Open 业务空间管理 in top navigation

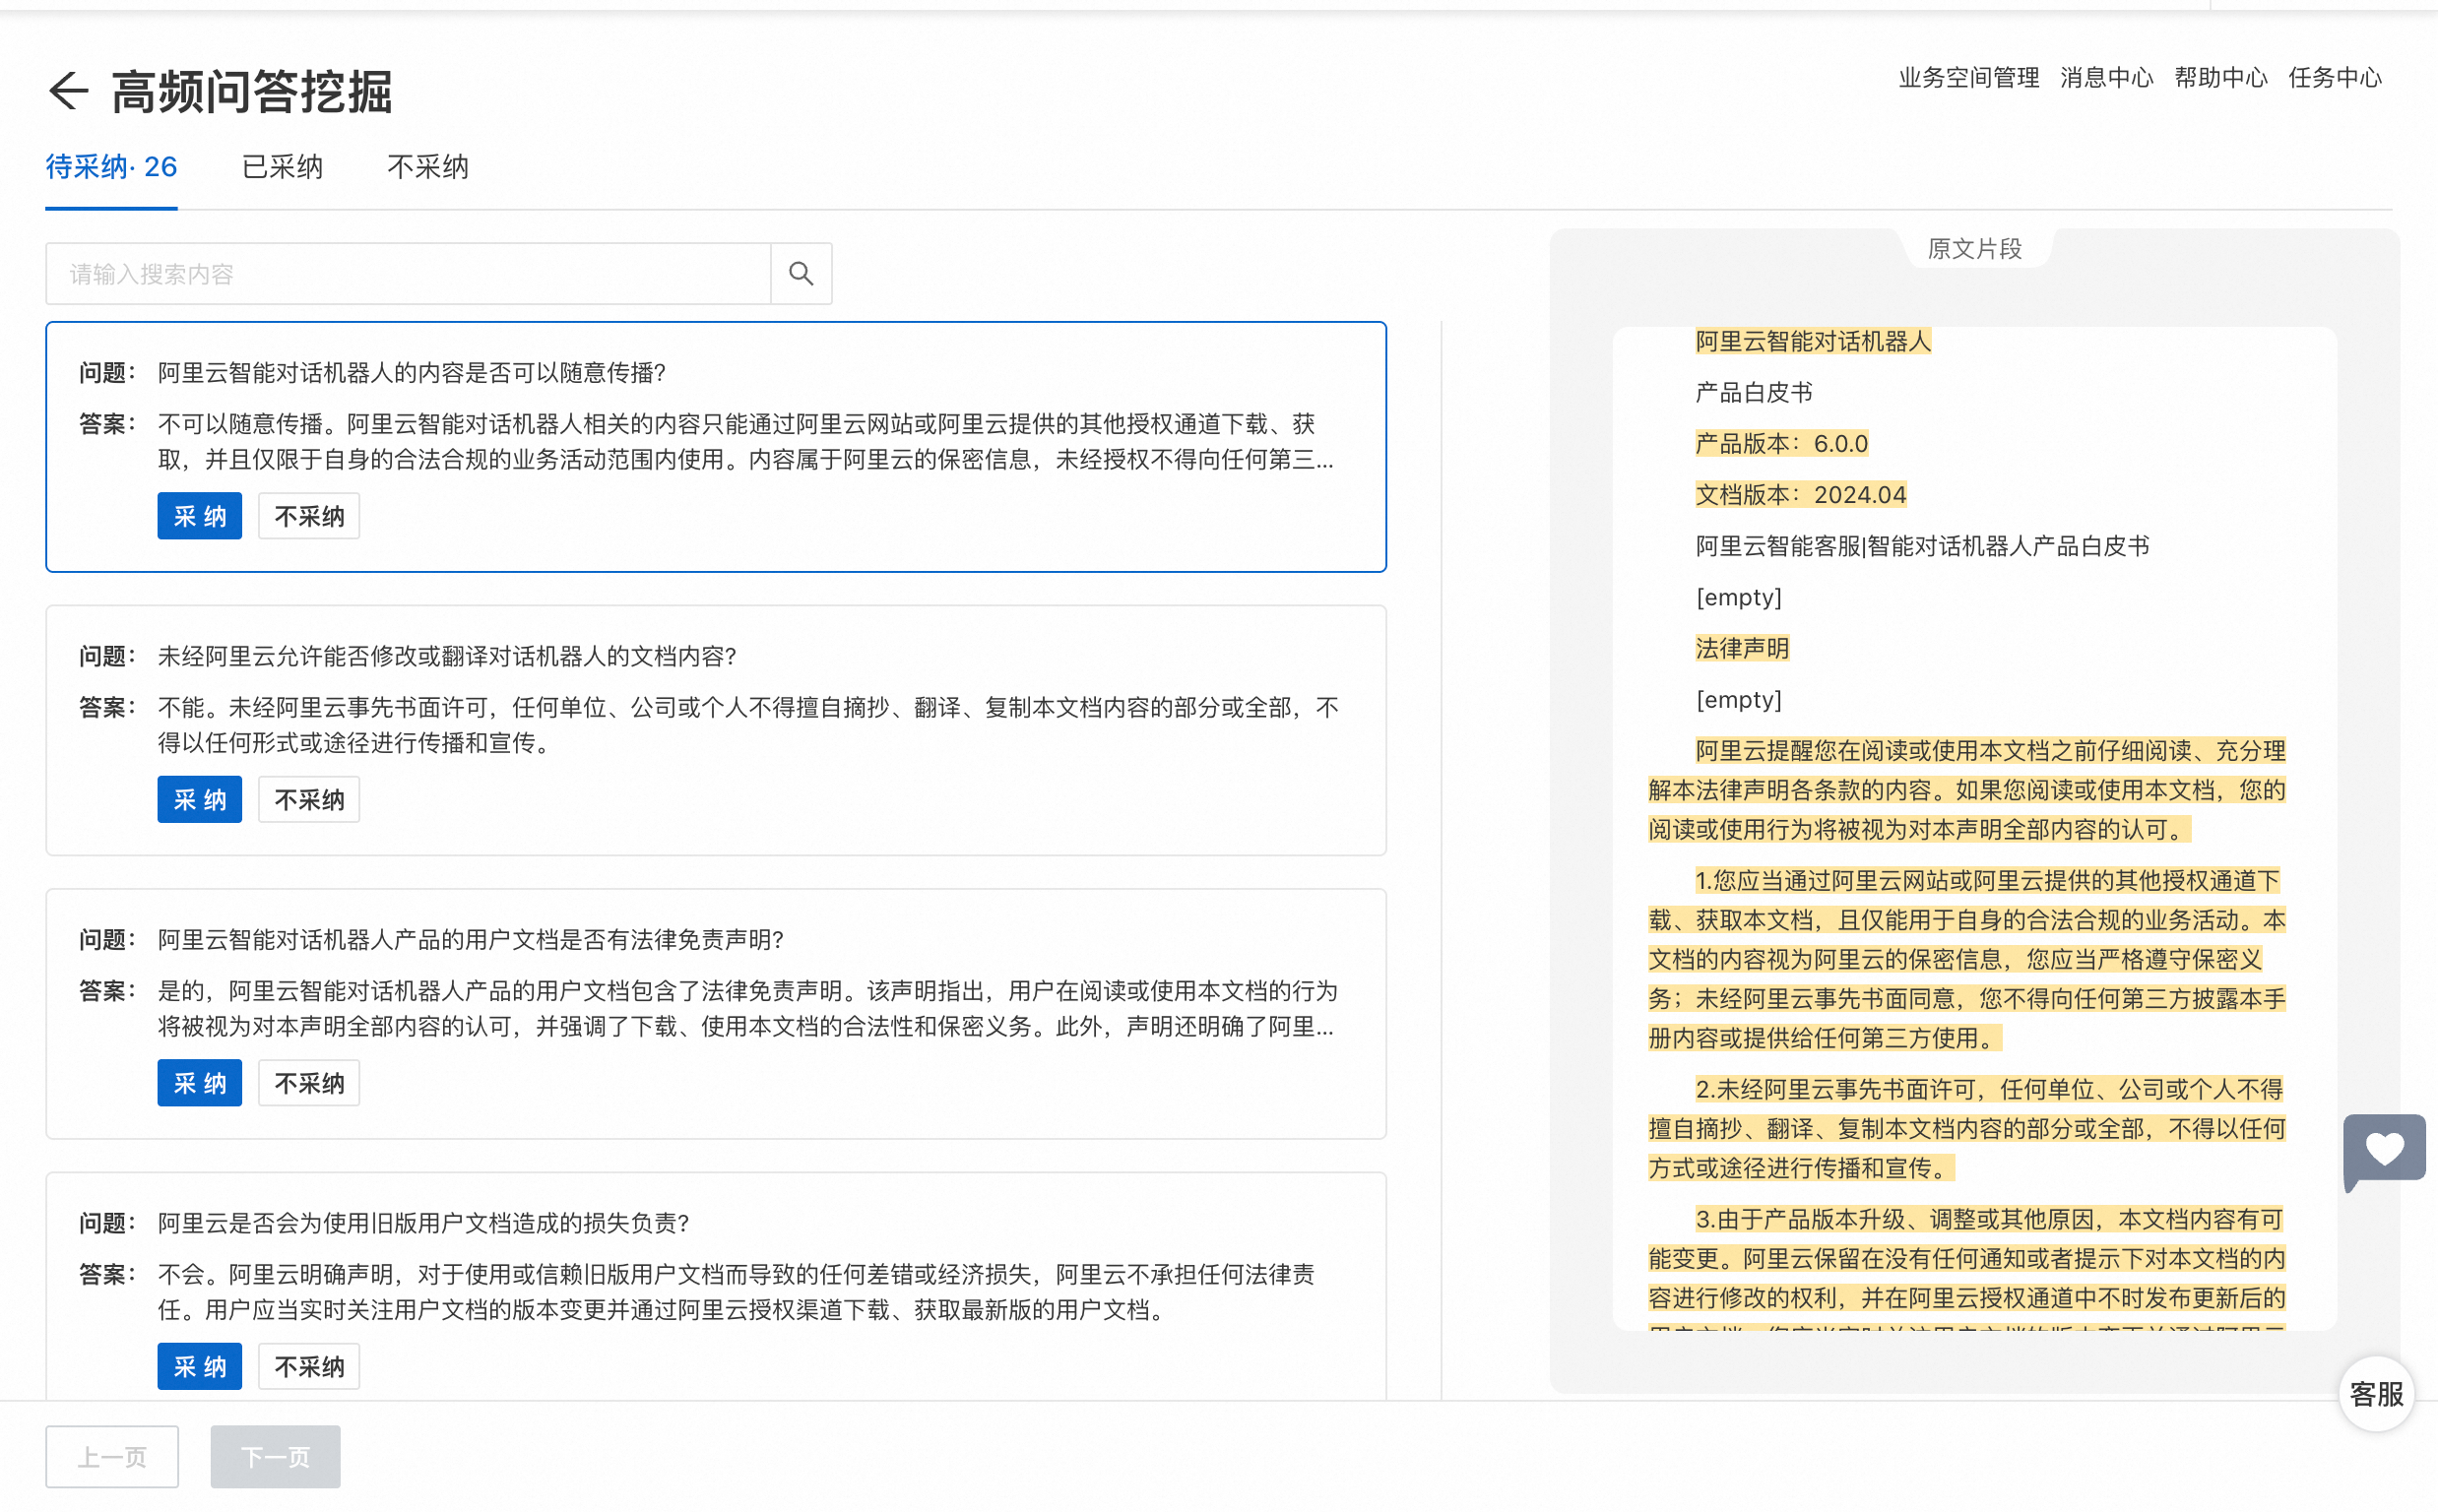click(1968, 78)
